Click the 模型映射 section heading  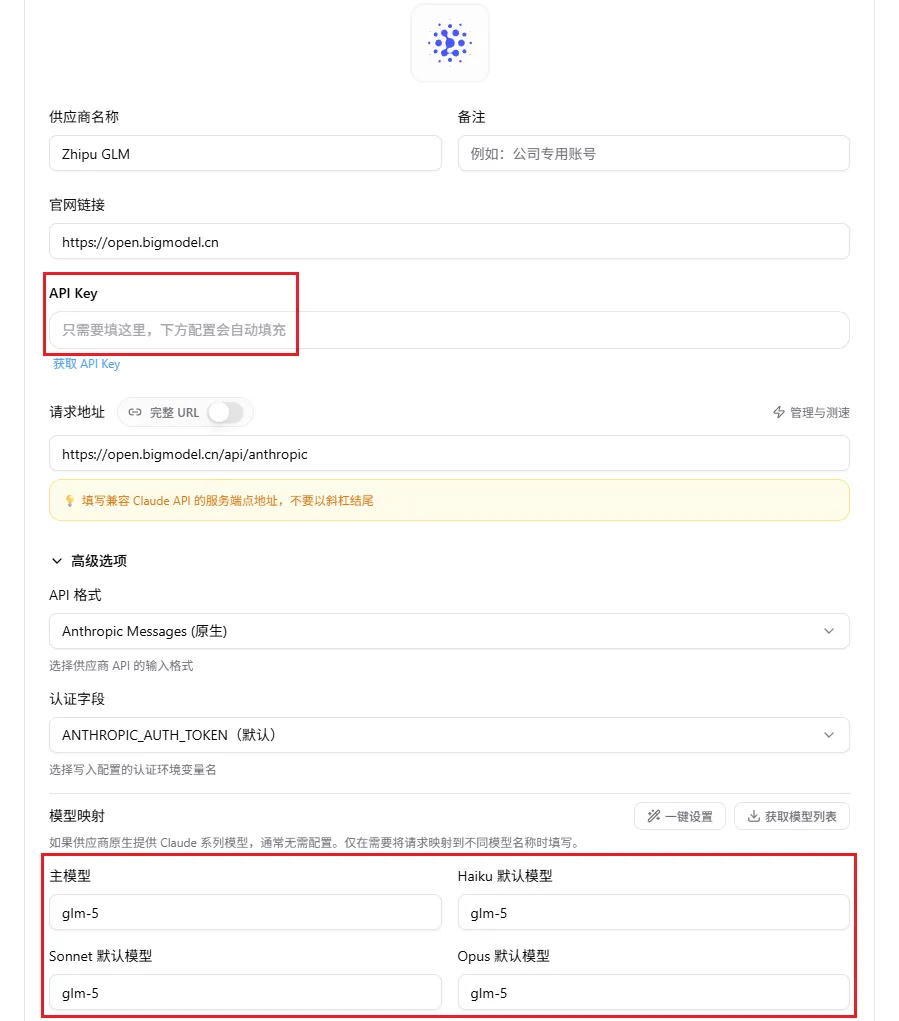pyautogui.click(x=77, y=816)
